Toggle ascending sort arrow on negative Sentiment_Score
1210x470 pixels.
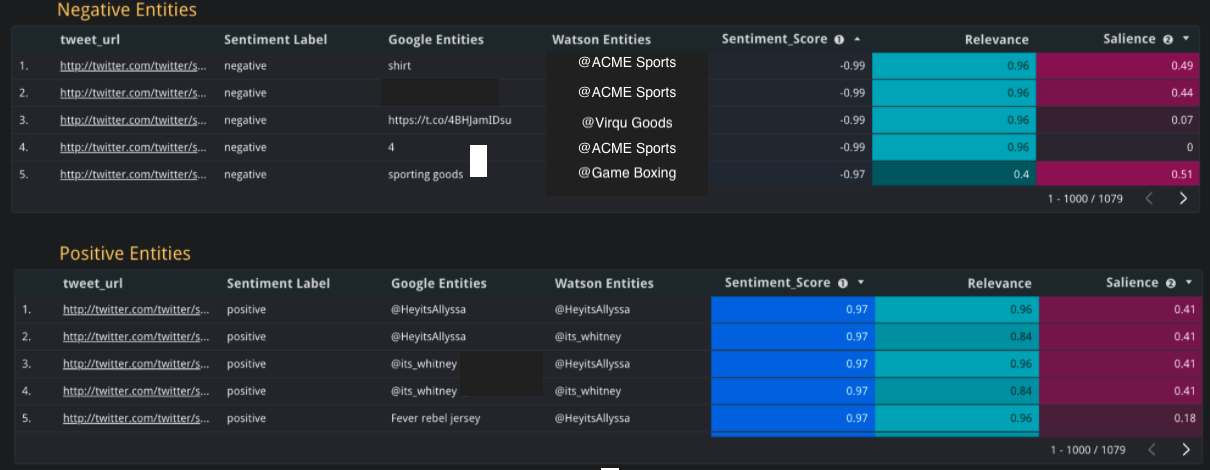(857, 40)
